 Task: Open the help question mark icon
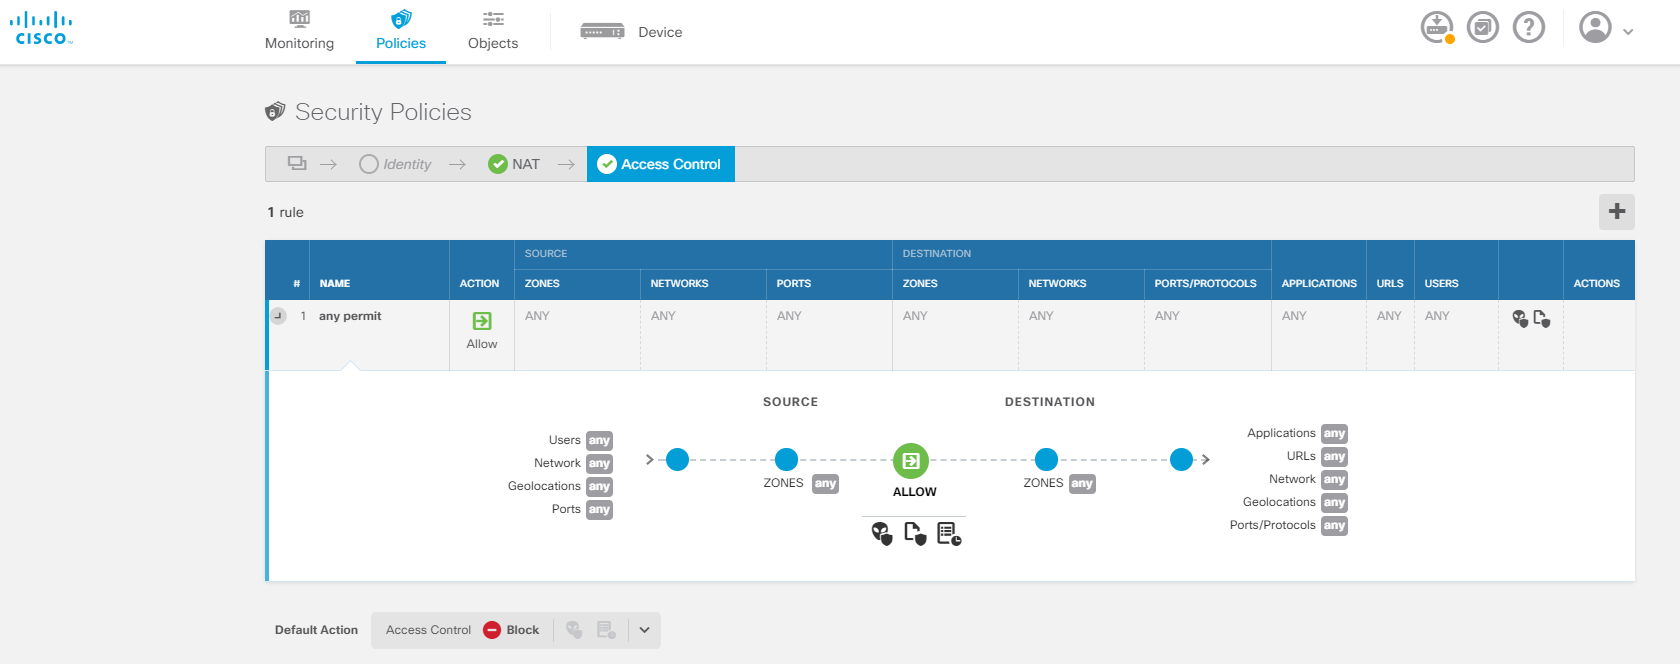coord(1528,27)
